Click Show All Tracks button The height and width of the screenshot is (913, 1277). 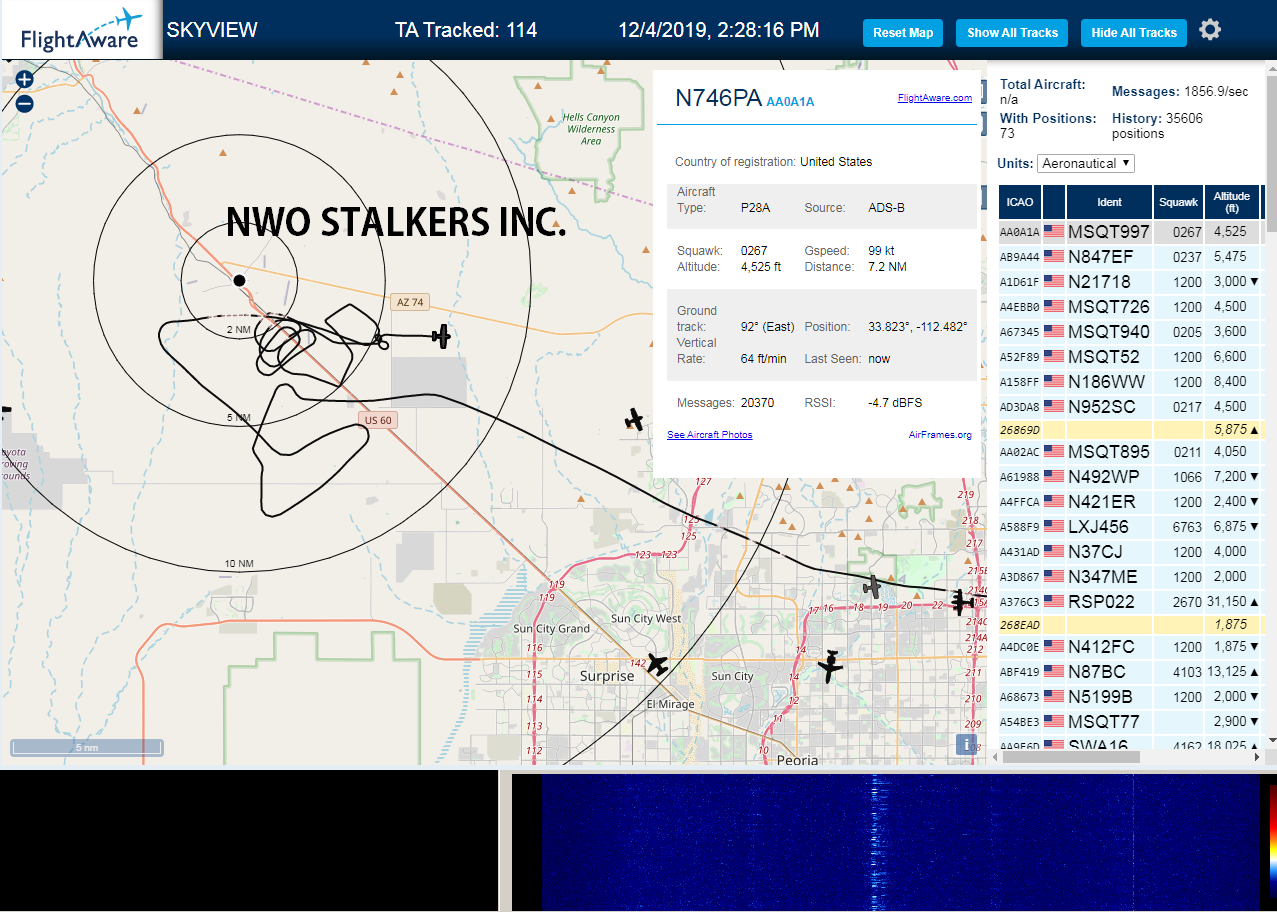pyautogui.click(x=1012, y=33)
